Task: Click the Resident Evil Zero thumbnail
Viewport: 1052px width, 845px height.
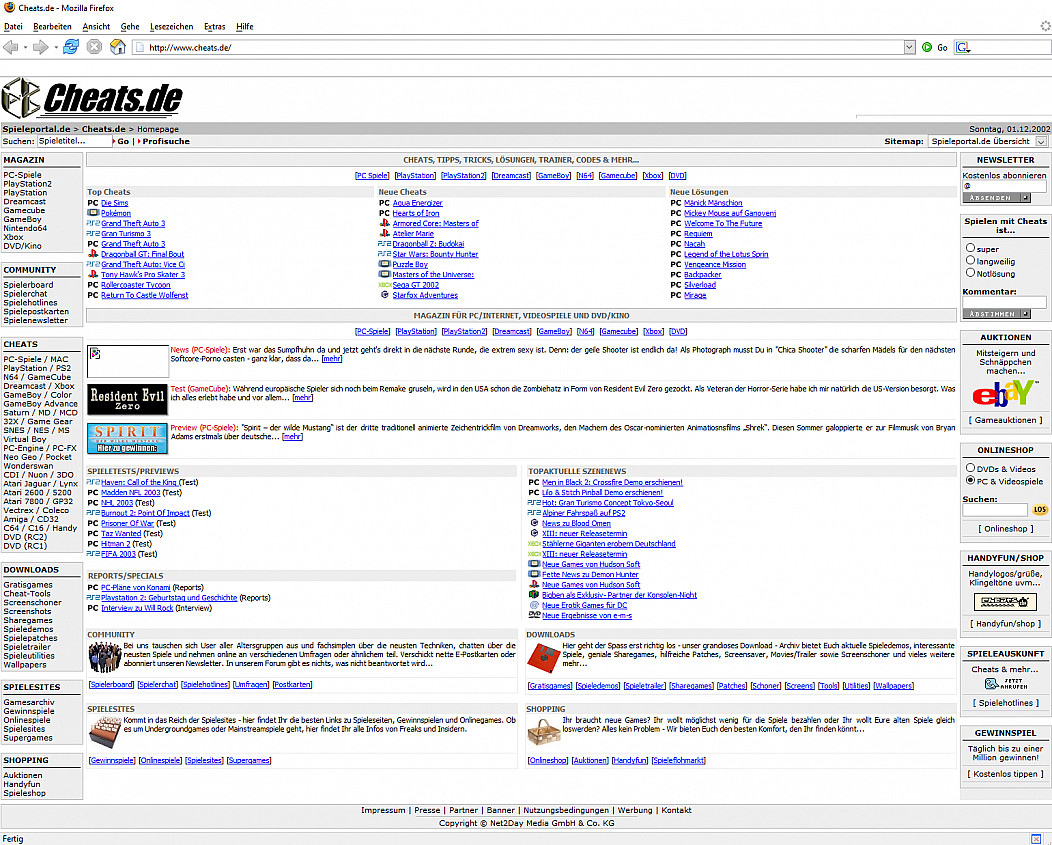Action: click(x=127, y=398)
